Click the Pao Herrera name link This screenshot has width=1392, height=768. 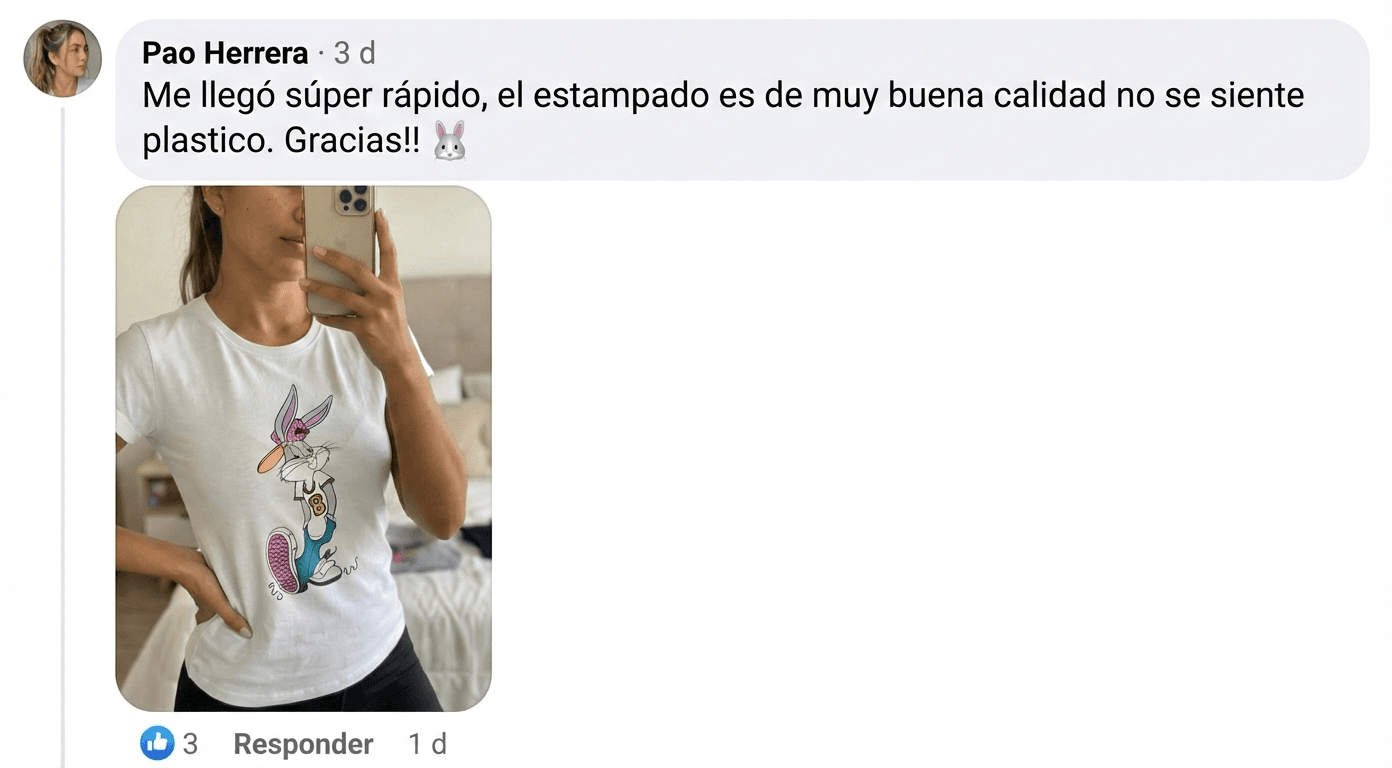pyautogui.click(x=225, y=52)
